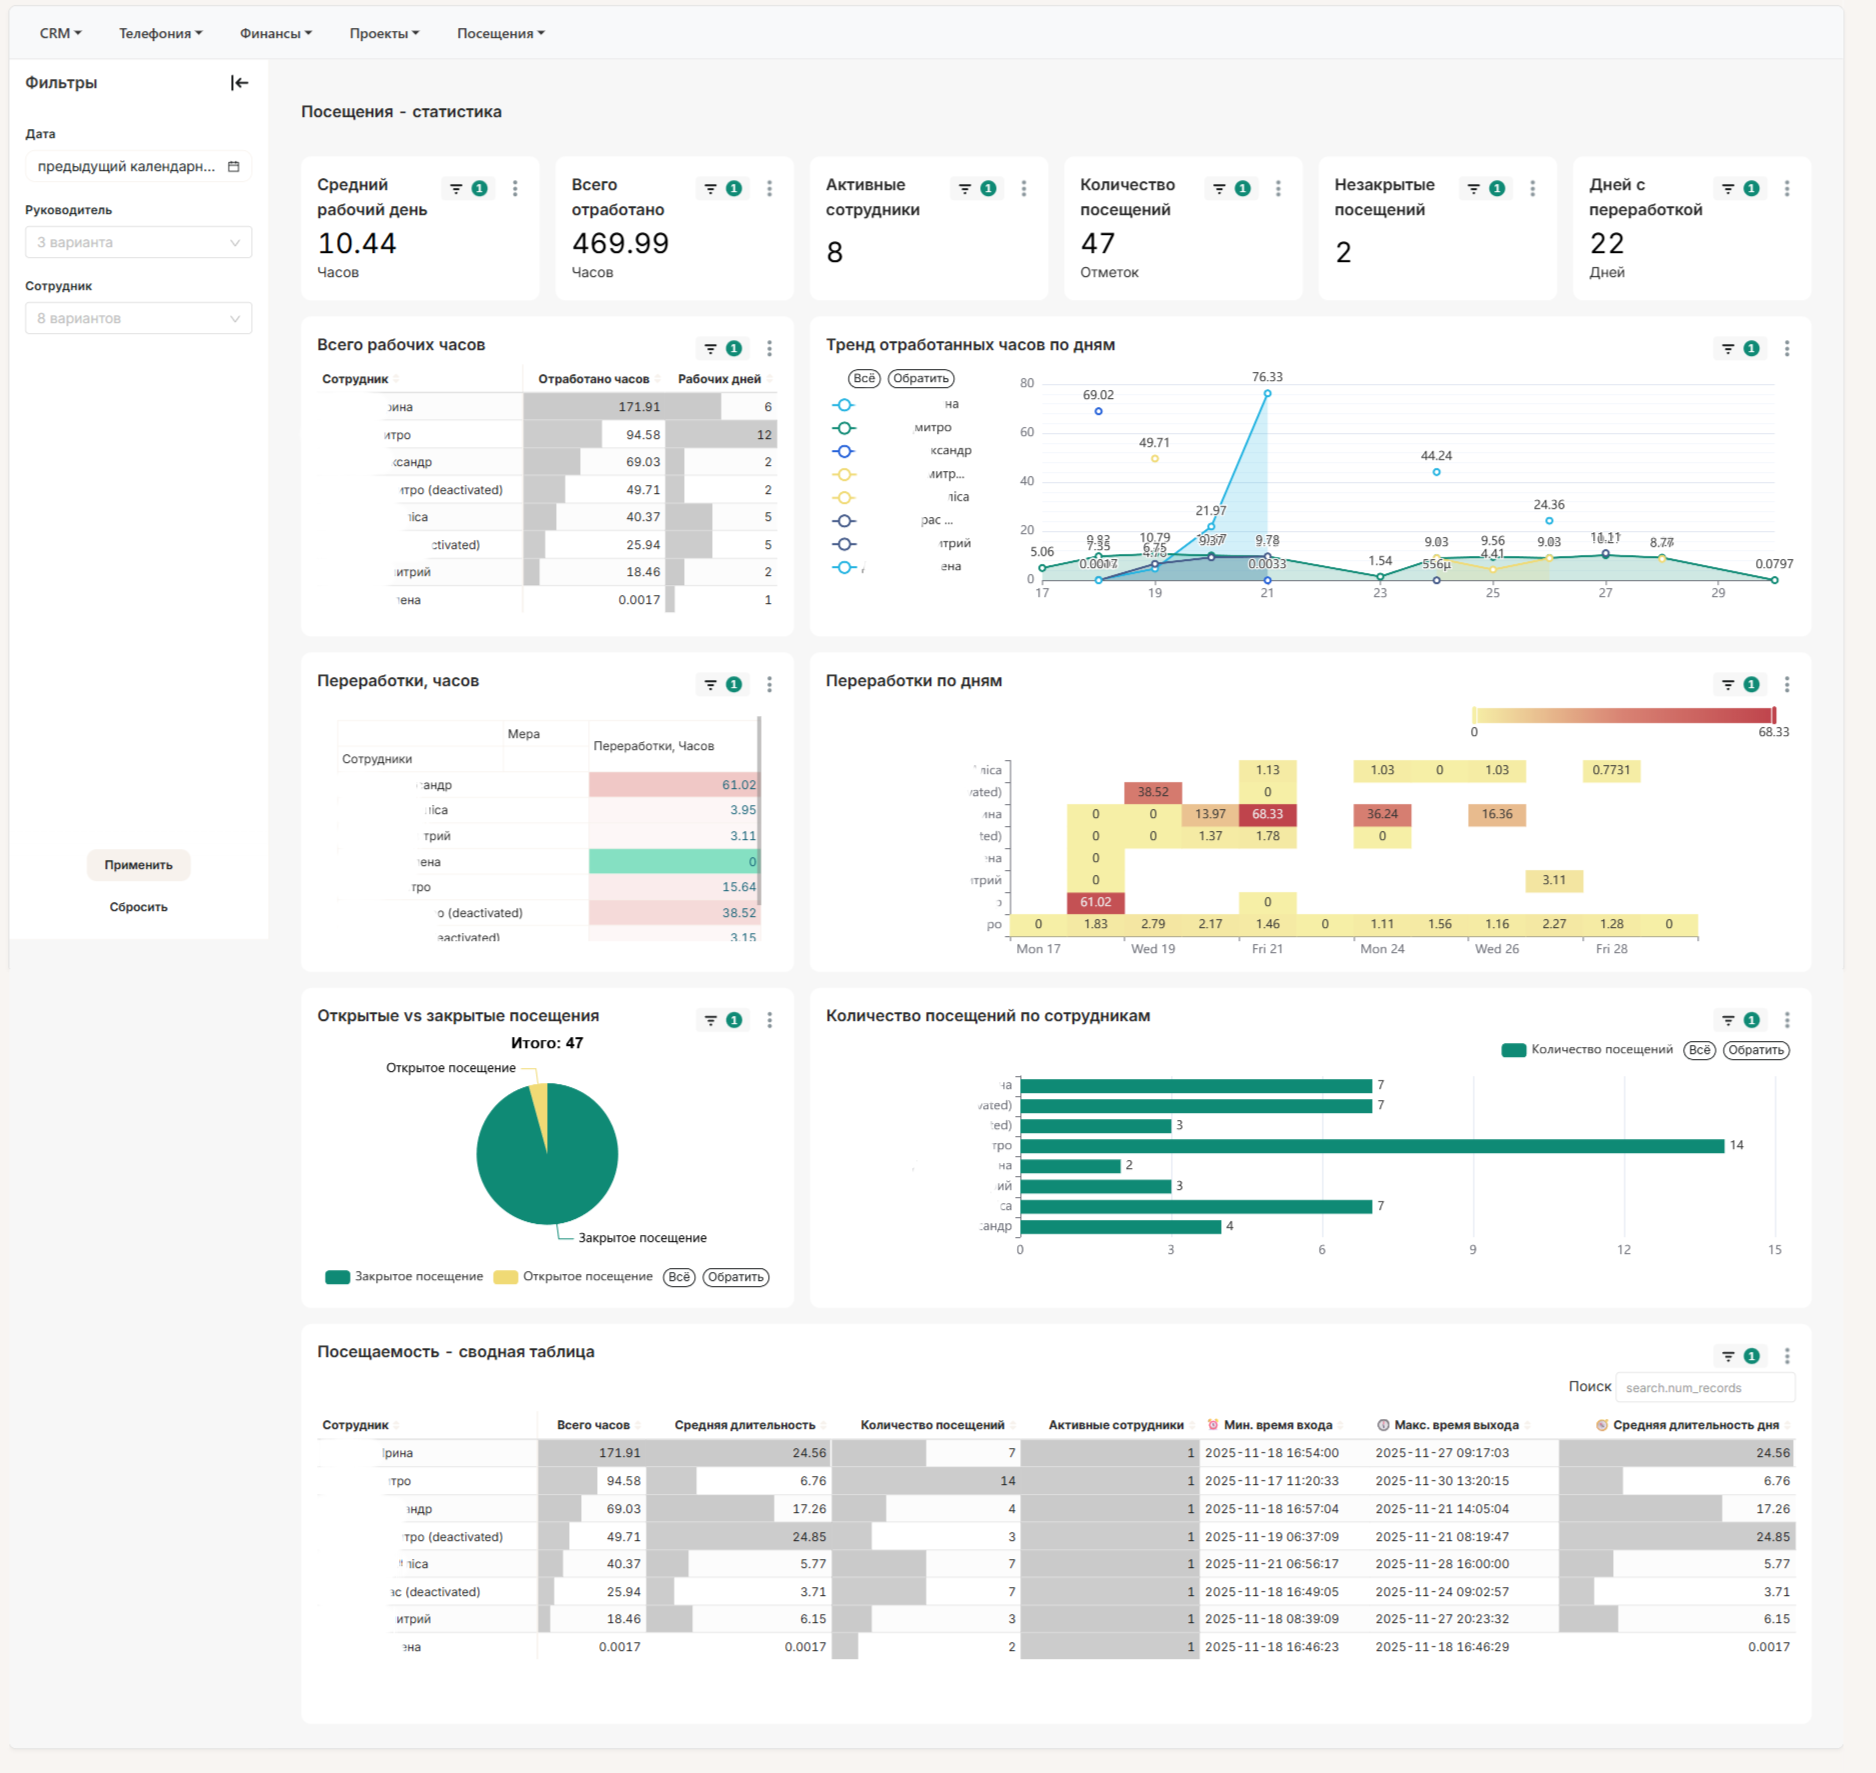Open calendar icon in Дата field
The image size is (1876, 1773).
234,166
